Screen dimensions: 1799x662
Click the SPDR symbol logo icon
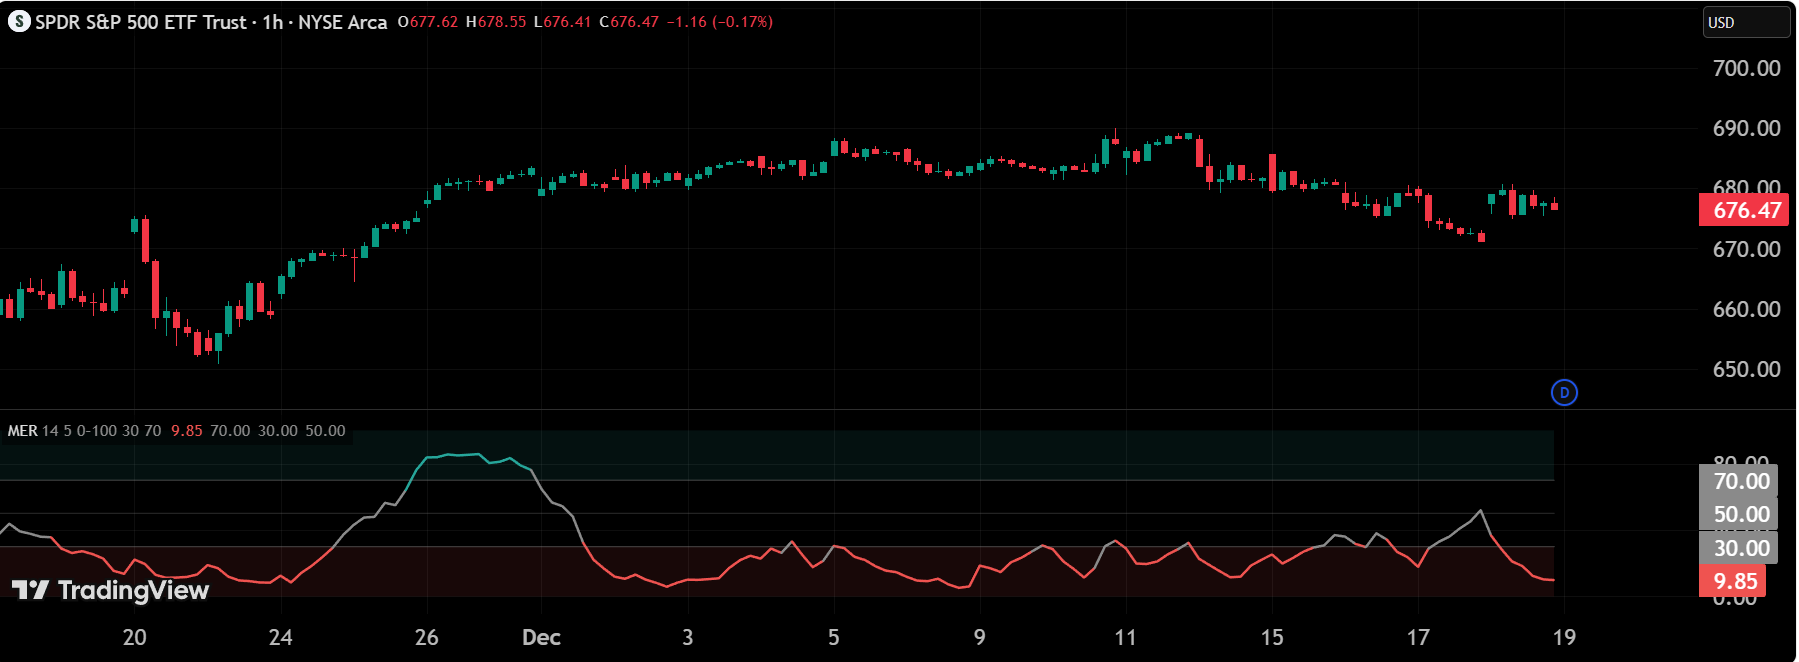[x=18, y=22]
